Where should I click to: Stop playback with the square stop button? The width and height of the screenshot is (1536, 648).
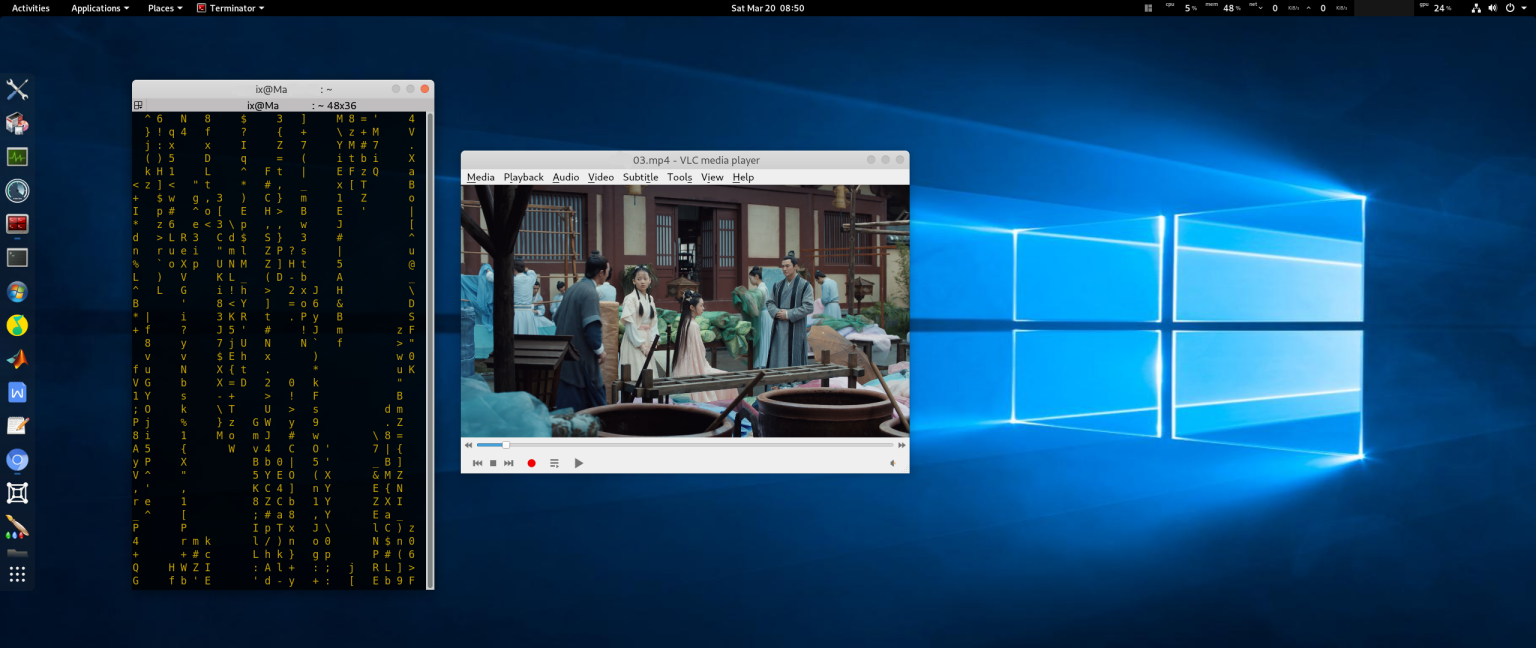(x=493, y=463)
